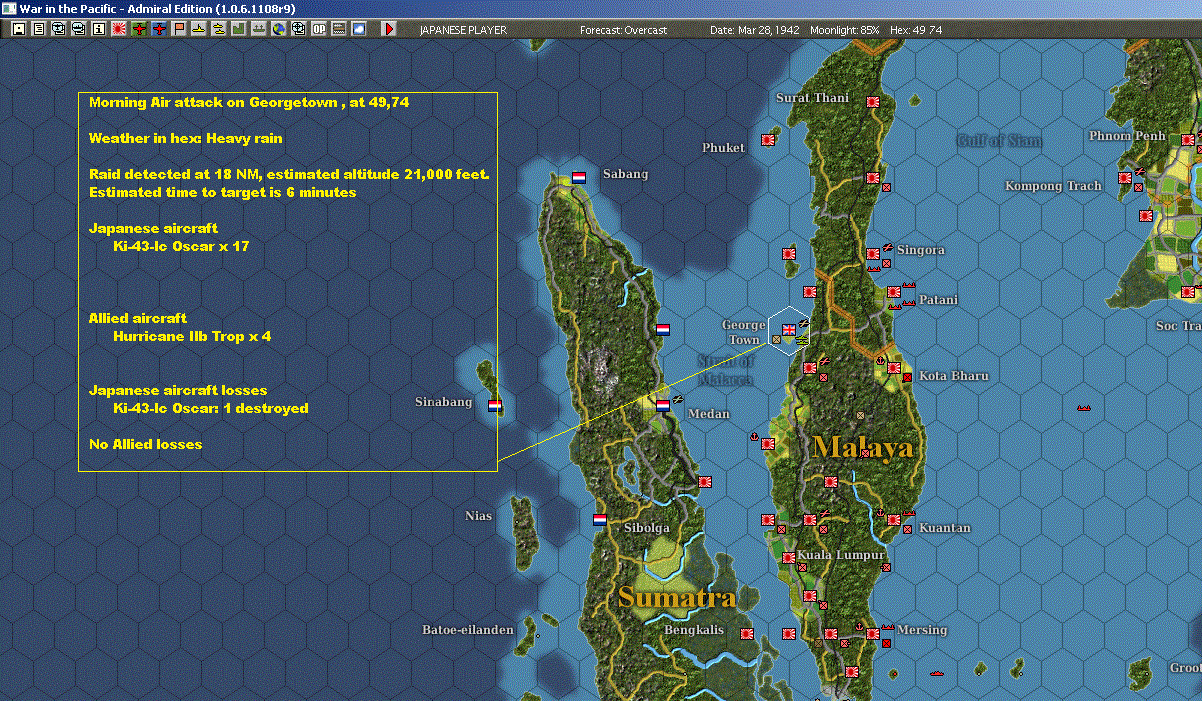Click 'Ki-43-Ic Oscar: 1 destroyed' line
Screen dimensions: 1202x701
pyautogui.click(x=211, y=408)
